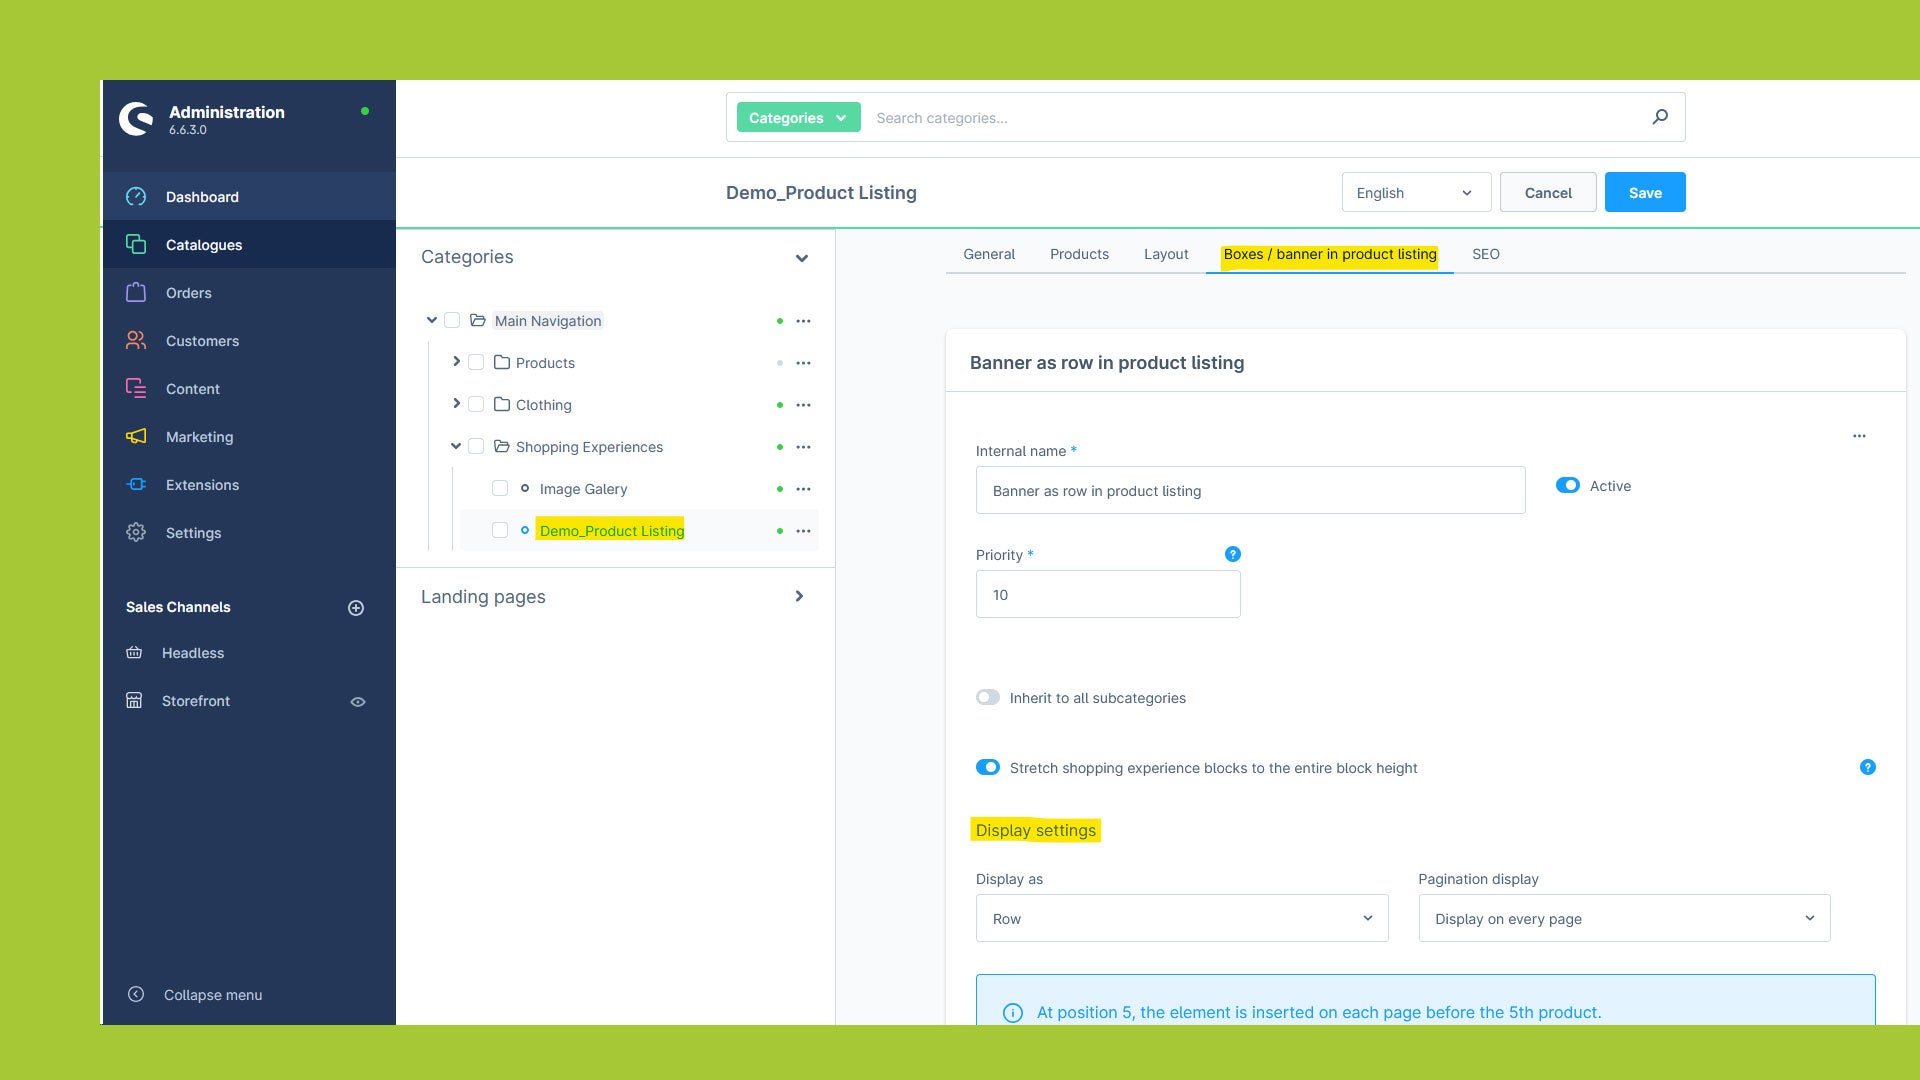Viewport: 1920px width, 1080px height.
Task: Click the Cancel button
Action: point(1548,193)
